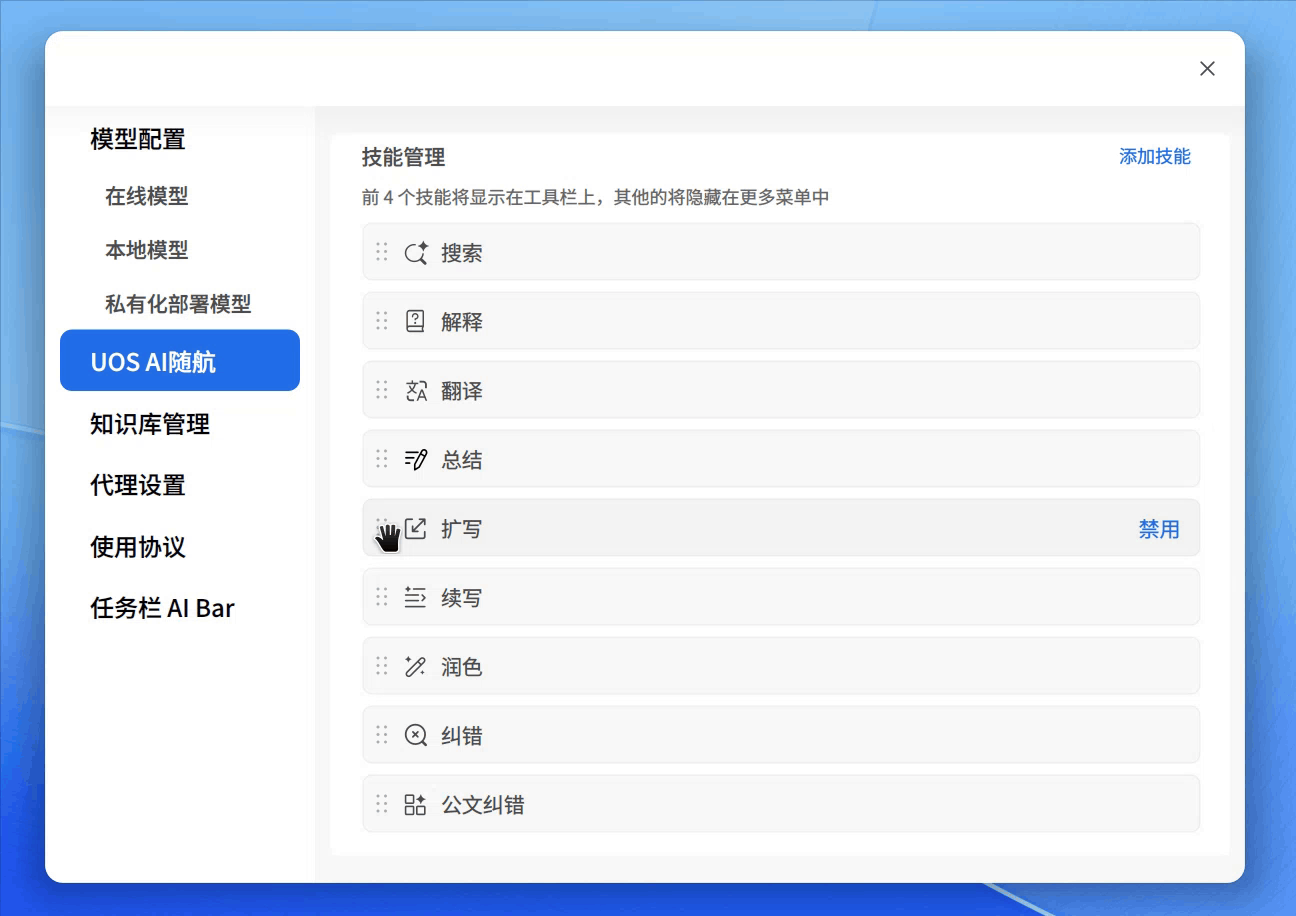Open the 代理设置 section
The width and height of the screenshot is (1296, 916).
pyautogui.click(x=139, y=485)
